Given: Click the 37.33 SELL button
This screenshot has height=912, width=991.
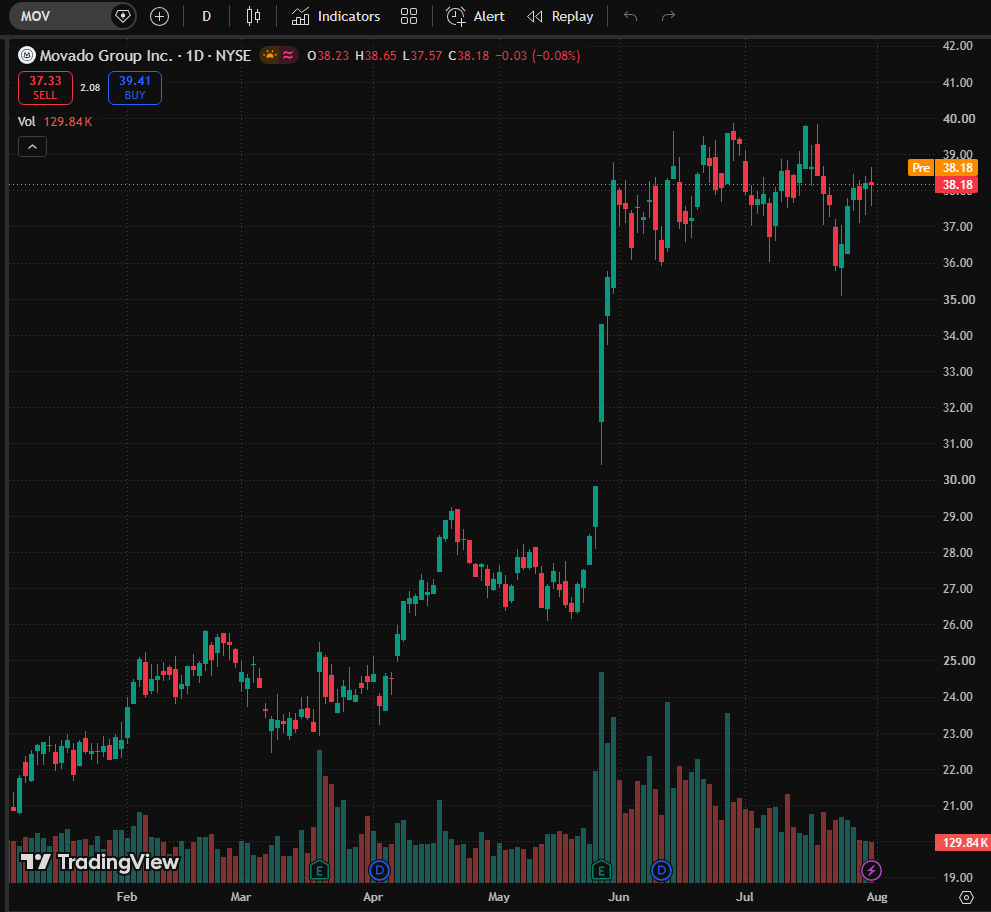Looking at the screenshot, I should coord(45,87).
